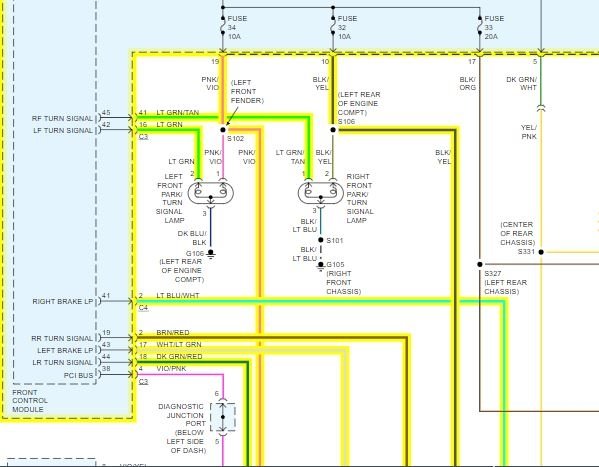
Task: Click the S331 splice dot
Action: click(x=541, y=252)
